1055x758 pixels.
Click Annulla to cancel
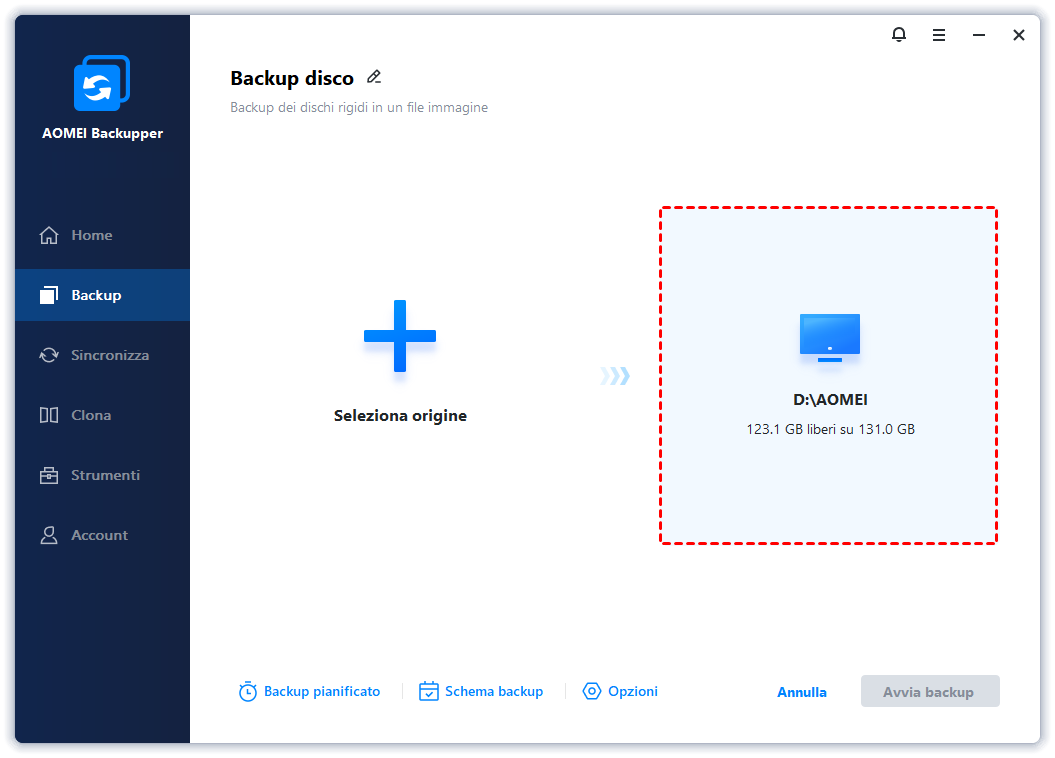(801, 692)
